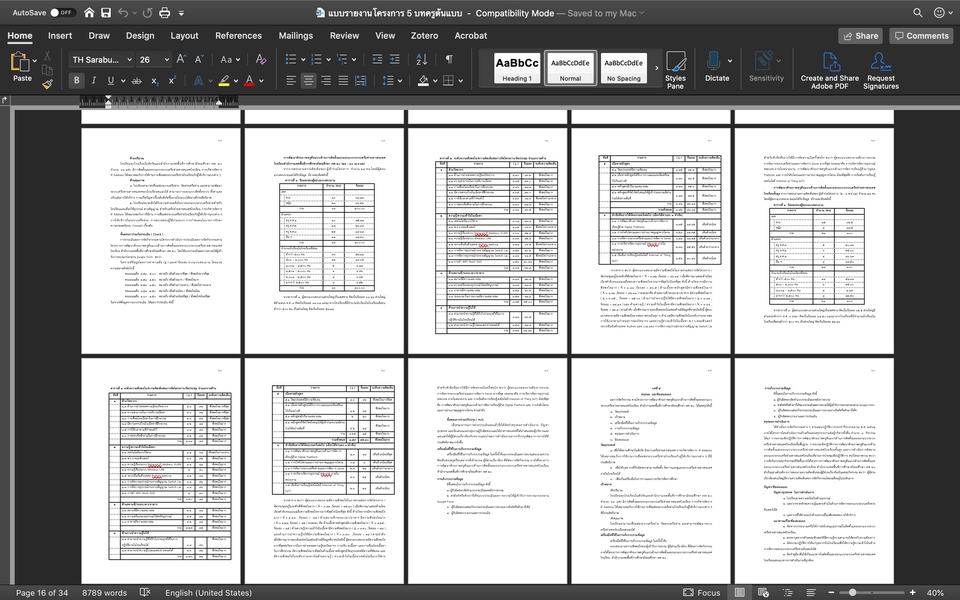Click the Save disk icon in title bar
This screenshot has height=600, width=960.
(106, 12)
